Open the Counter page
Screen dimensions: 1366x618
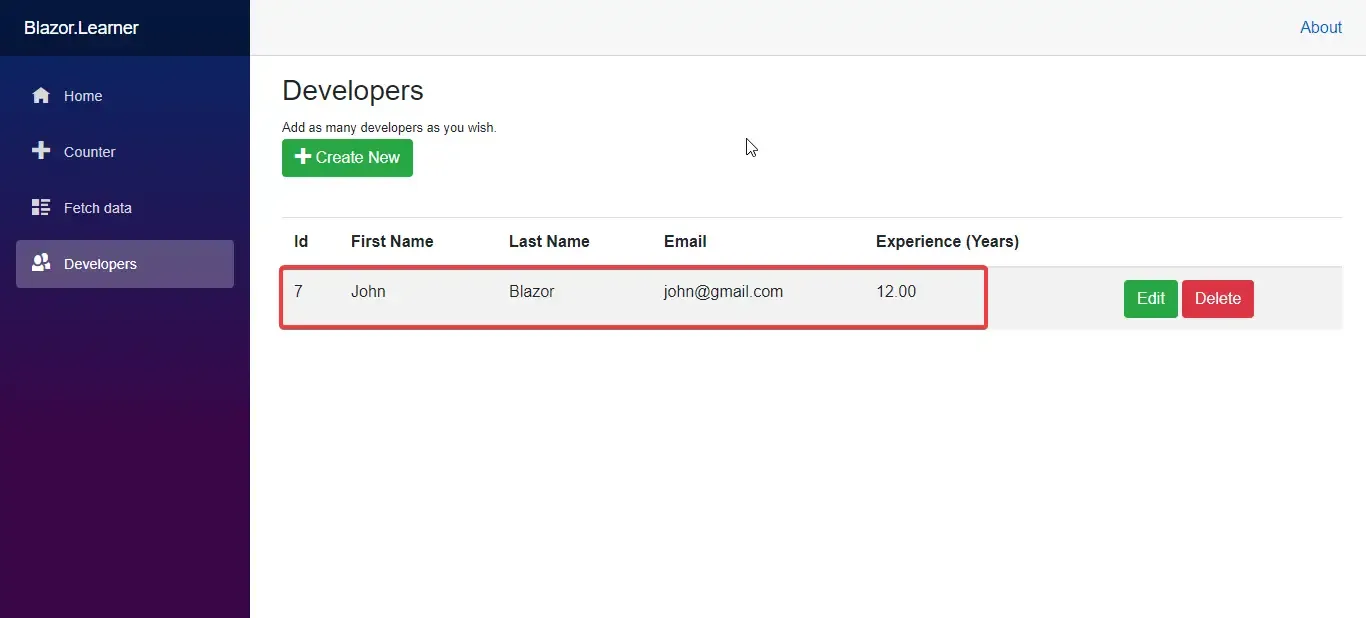point(89,152)
